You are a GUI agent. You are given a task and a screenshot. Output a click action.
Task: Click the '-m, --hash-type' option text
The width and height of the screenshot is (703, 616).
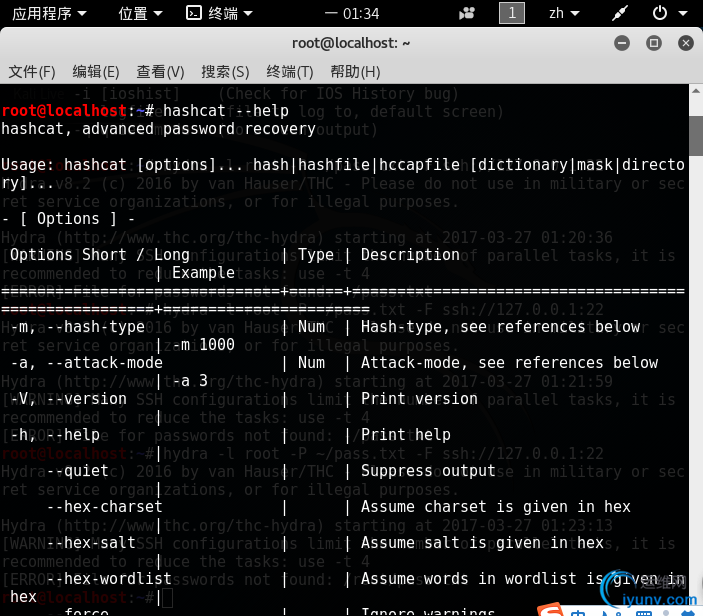pos(78,327)
